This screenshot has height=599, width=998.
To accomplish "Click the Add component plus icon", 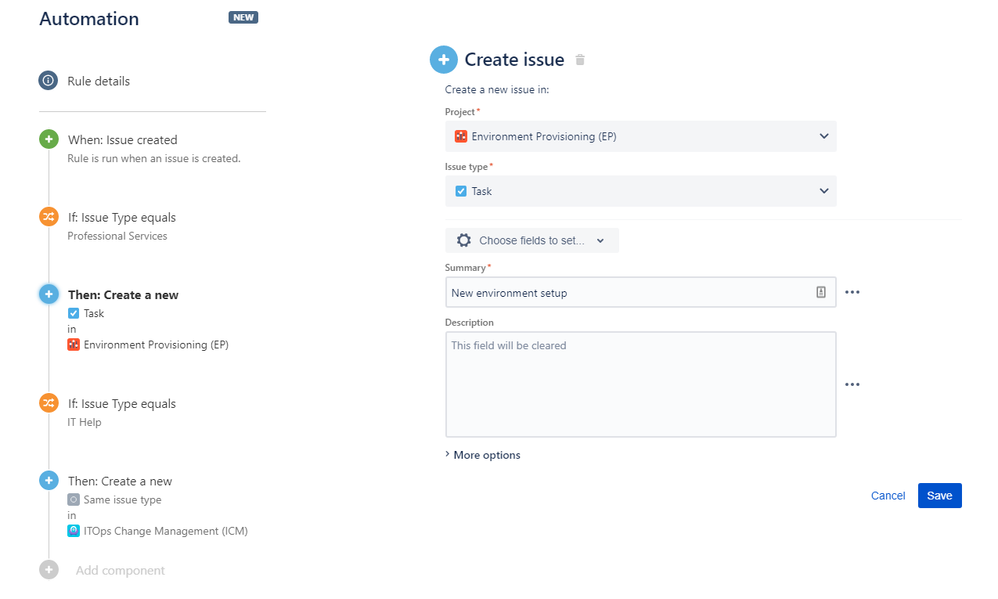I will pos(48,569).
